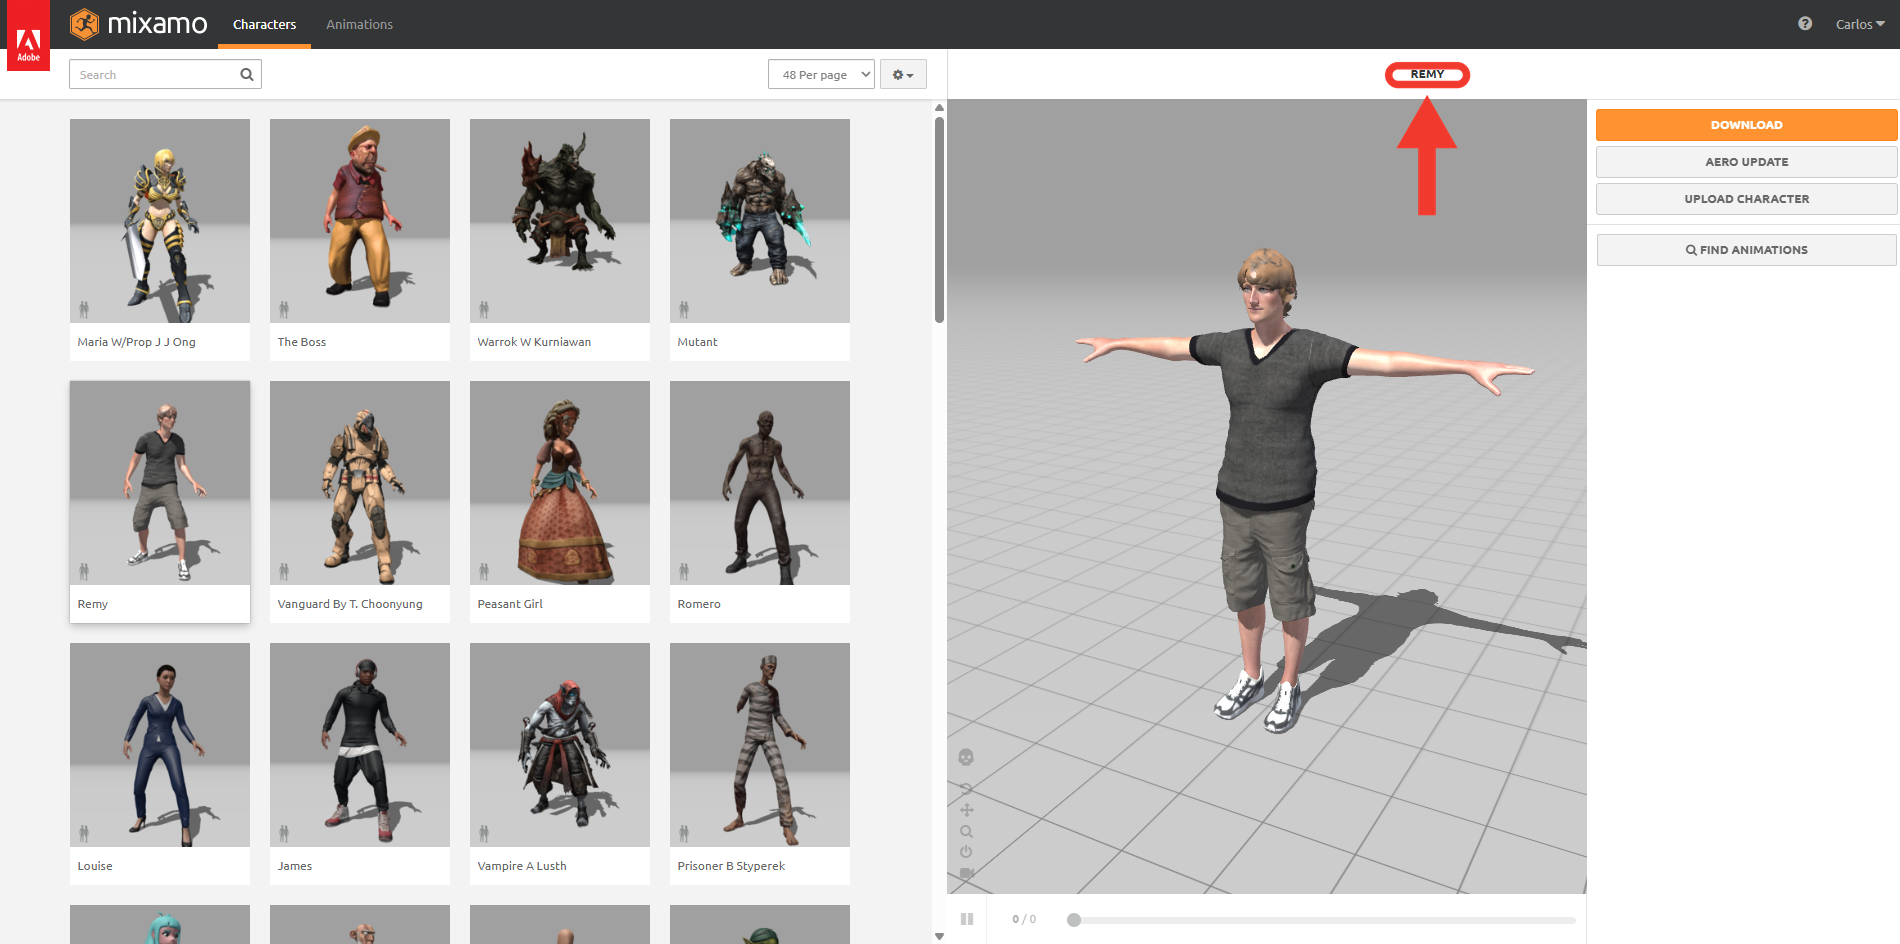Select the pan view arrows icon
Viewport: 1900px width, 944px height.
coord(966,810)
